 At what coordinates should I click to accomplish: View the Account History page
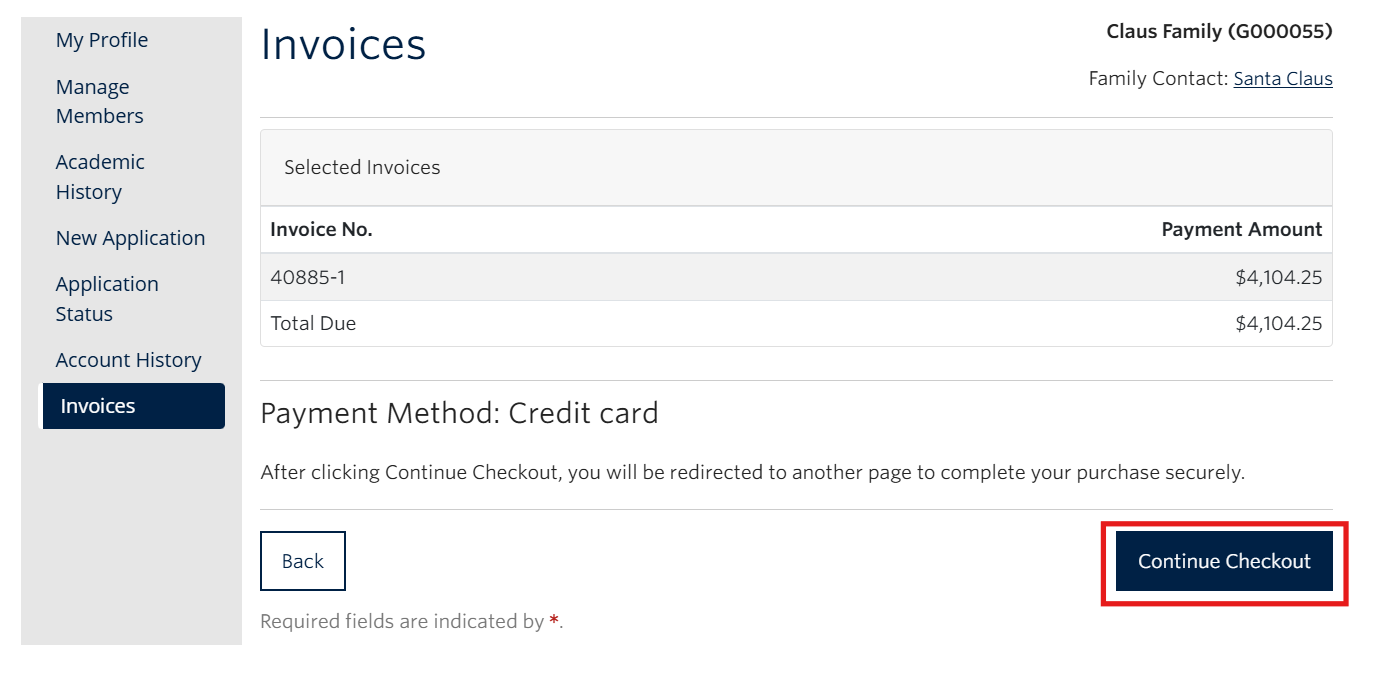(x=128, y=360)
